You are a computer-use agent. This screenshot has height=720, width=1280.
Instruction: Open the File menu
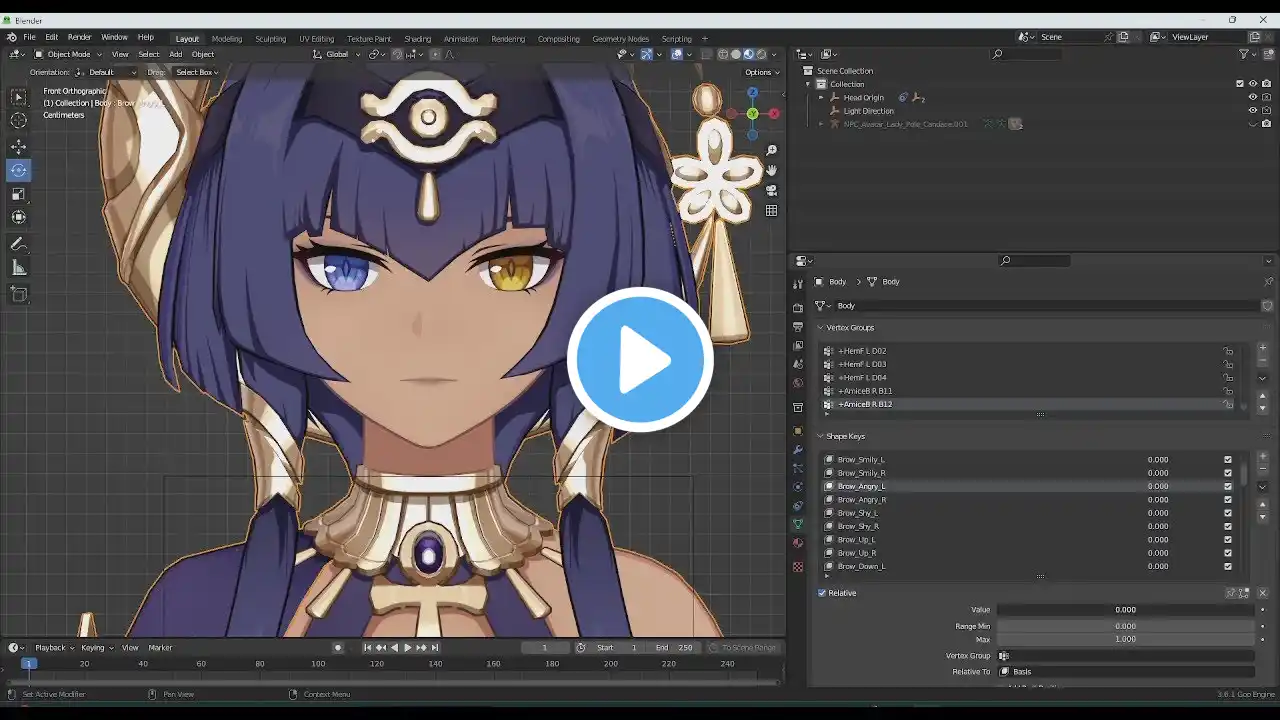[x=30, y=37]
